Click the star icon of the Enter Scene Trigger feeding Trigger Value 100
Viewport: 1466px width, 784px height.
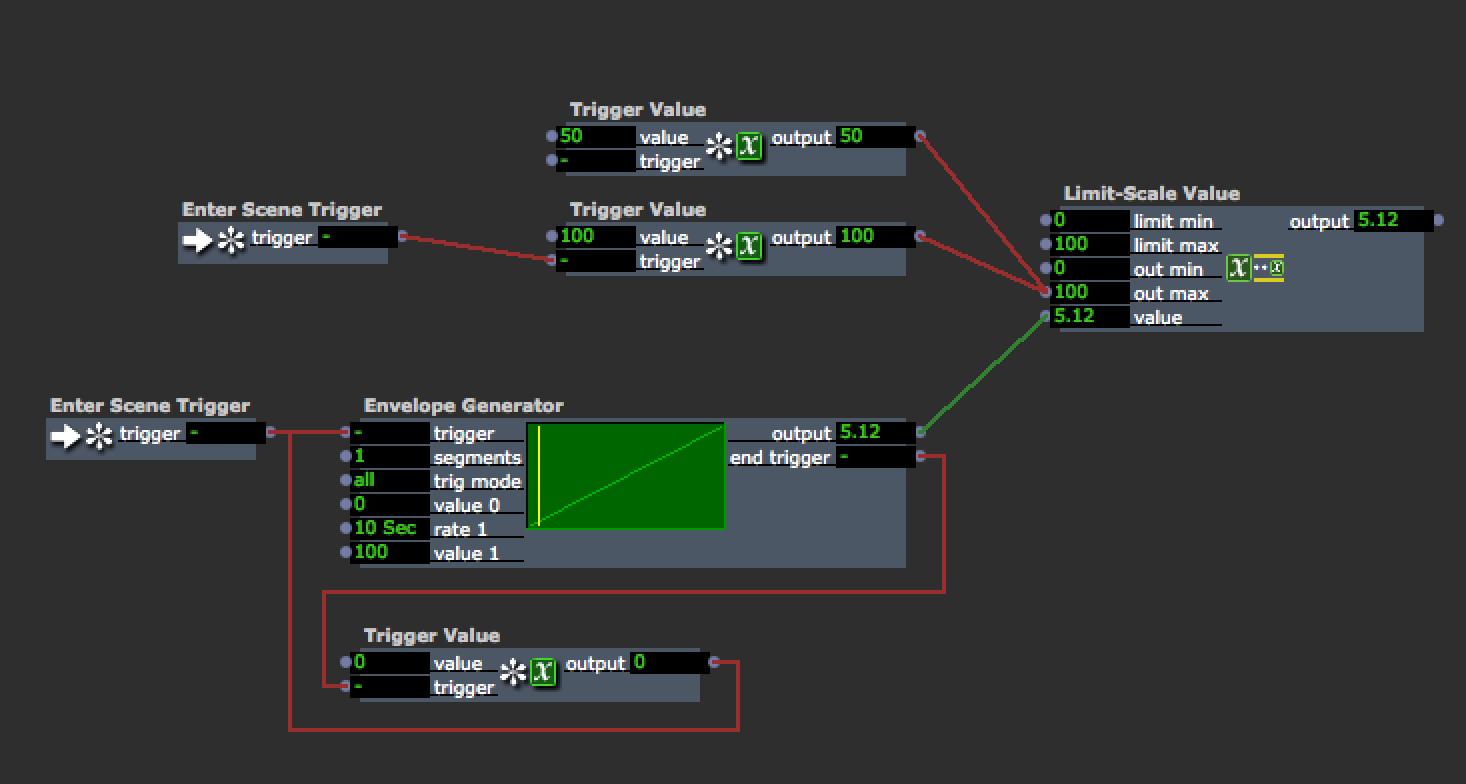pyautogui.click(x=230, y=240)
